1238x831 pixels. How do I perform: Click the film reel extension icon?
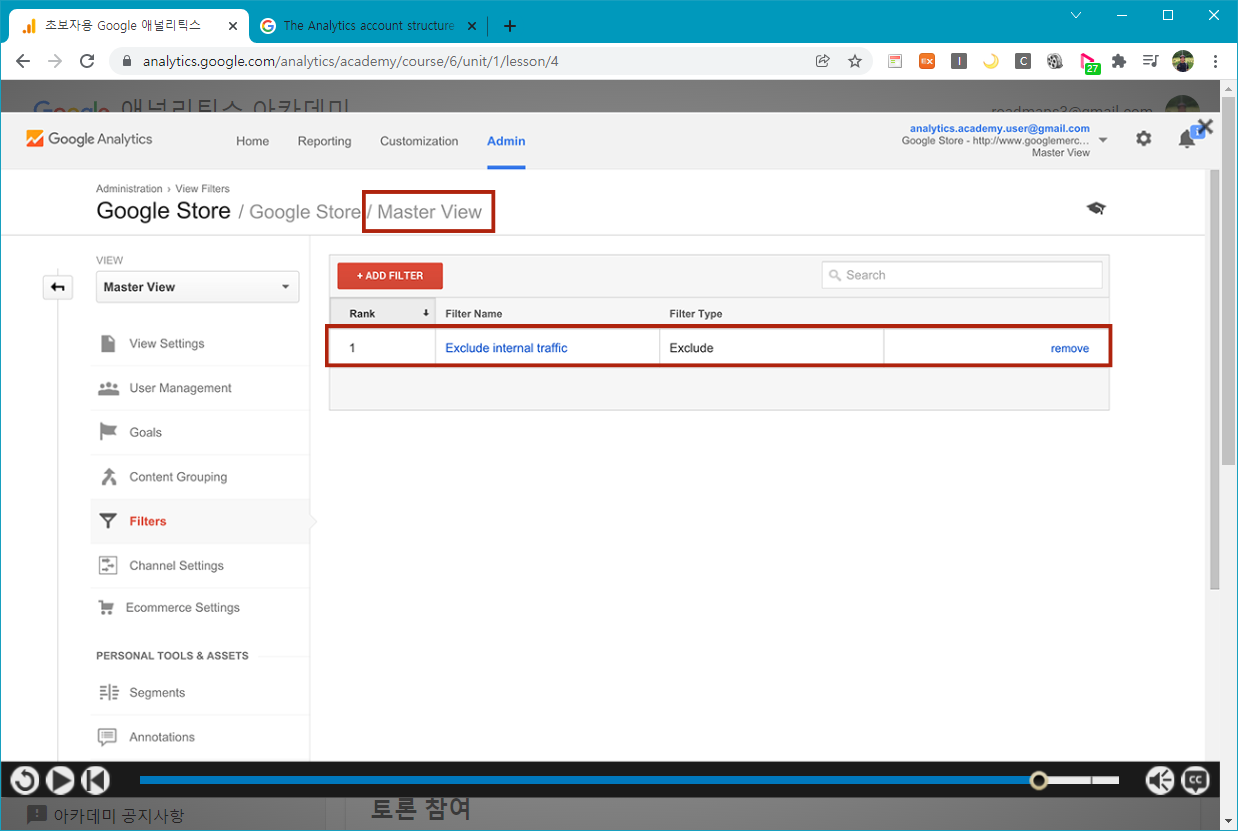pos(1055,61)
